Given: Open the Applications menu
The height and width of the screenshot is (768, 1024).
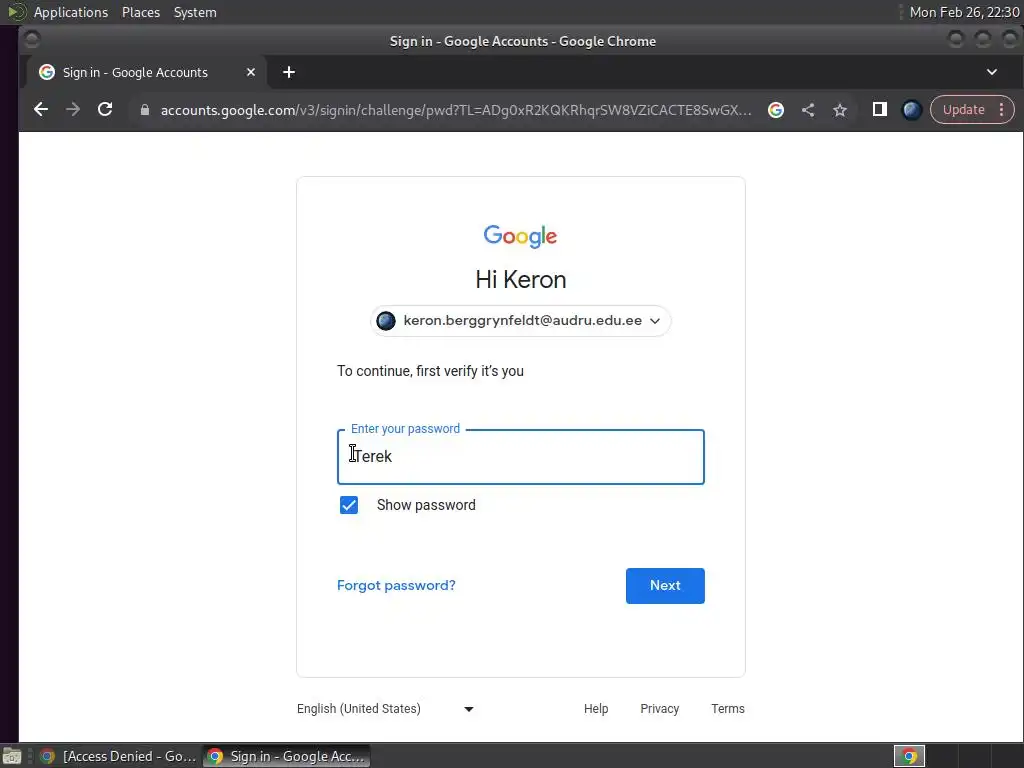Looking at the screenshot, I should (71, 12).
